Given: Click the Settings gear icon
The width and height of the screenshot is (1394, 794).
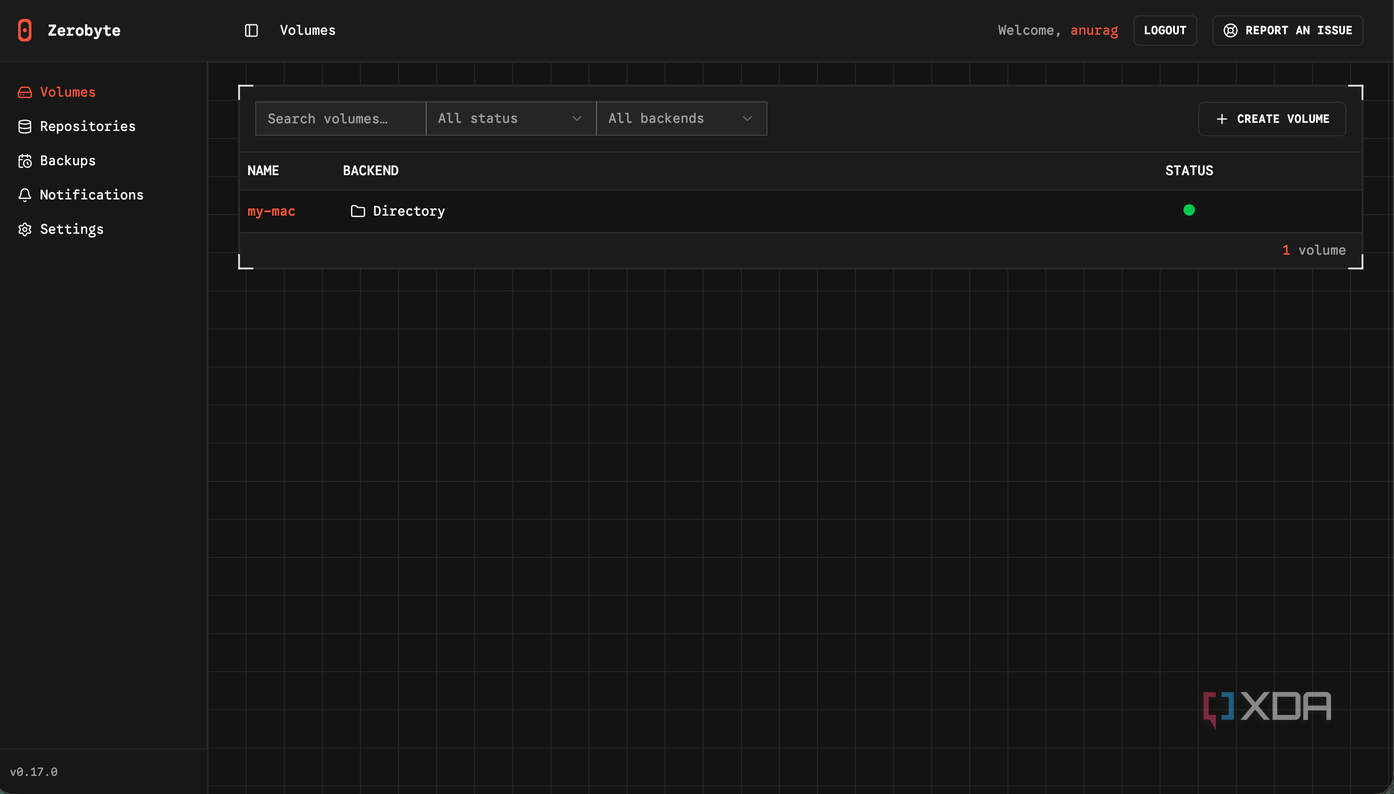Looking at the screenshot, I should click(x=25, y=229).
